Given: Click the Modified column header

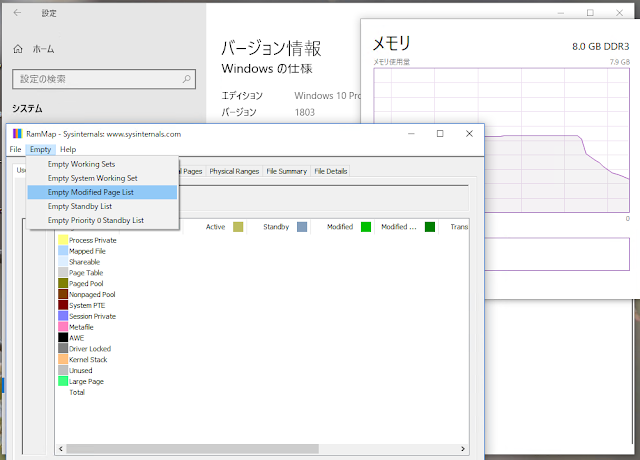Looking at the screenshot, I should coord(340,227).
